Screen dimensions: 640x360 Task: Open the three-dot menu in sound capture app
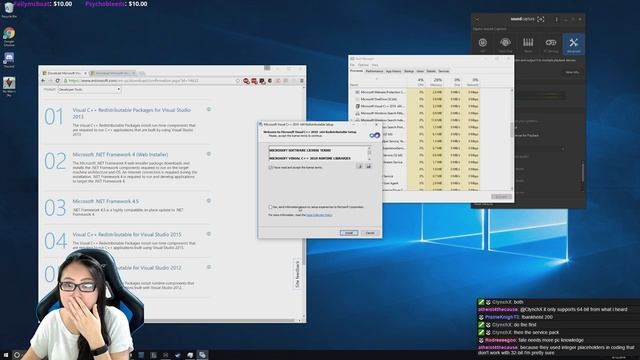pyautogui.click(x=556, y=19)
